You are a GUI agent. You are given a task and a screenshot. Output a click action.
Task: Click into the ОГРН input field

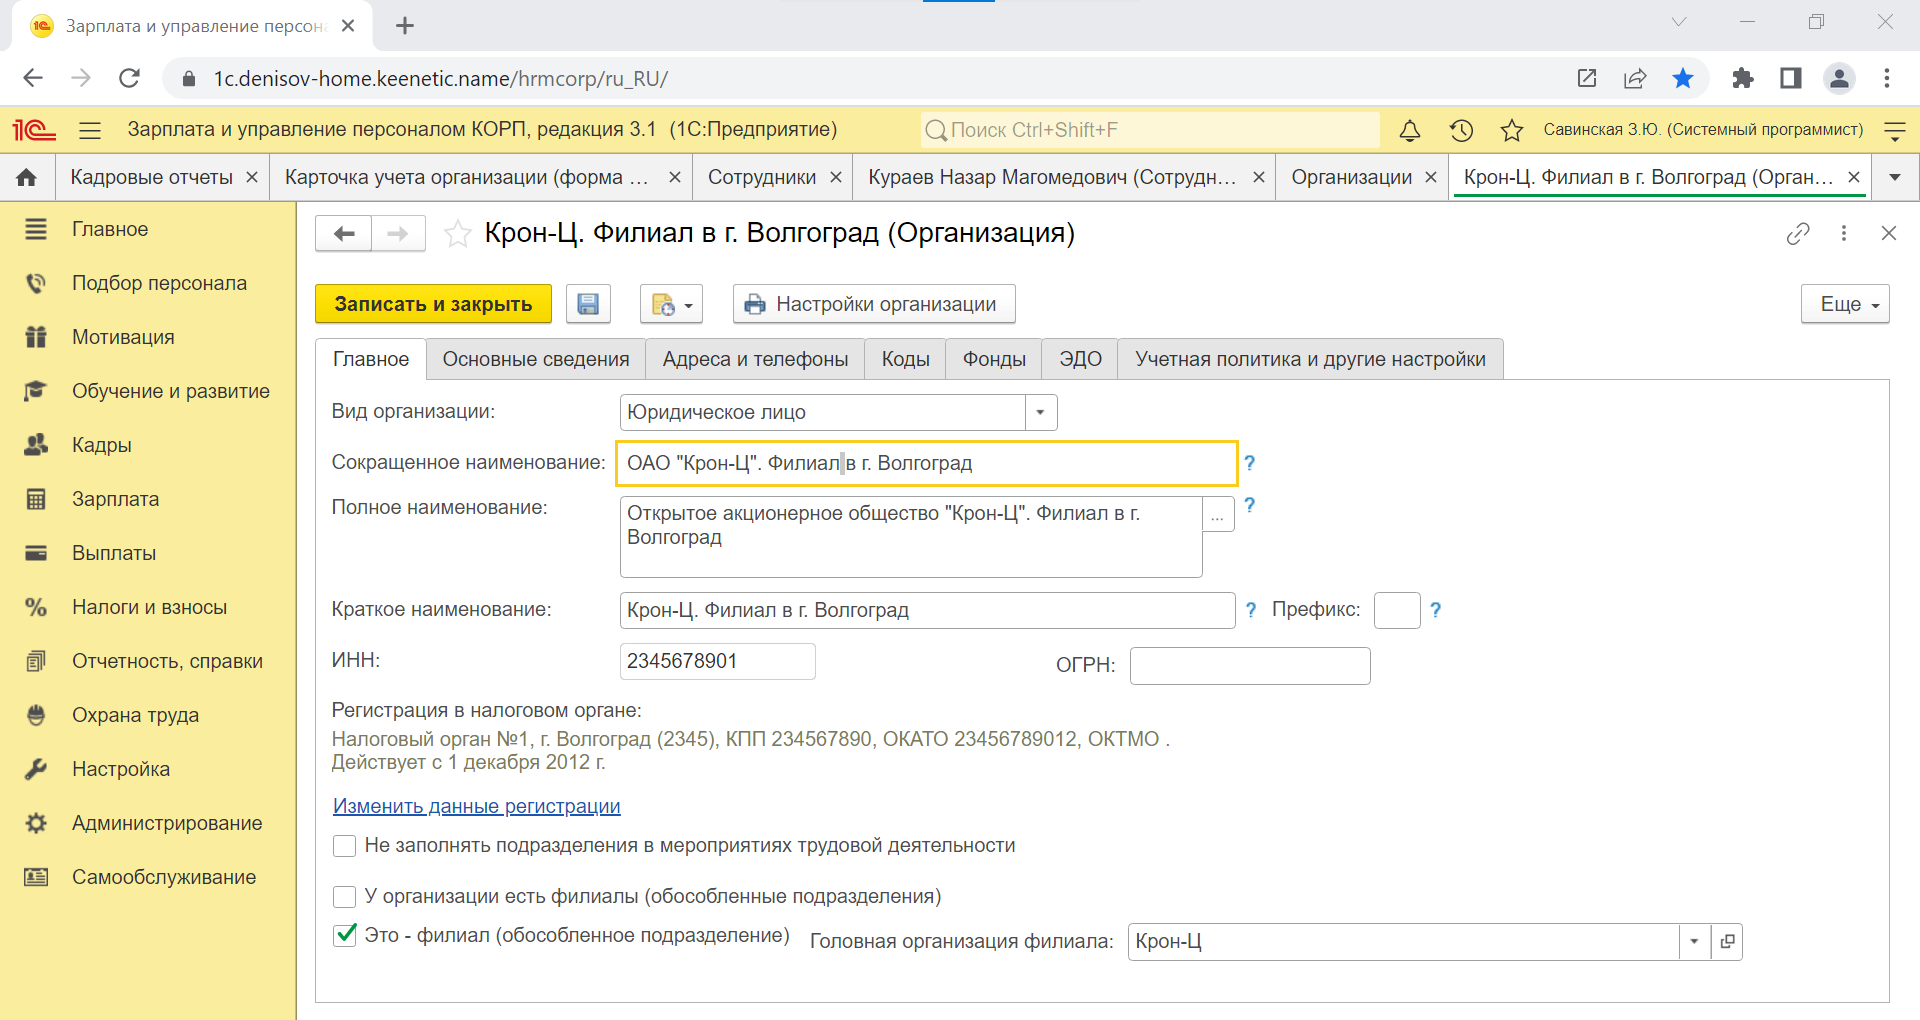(1249, 665)
